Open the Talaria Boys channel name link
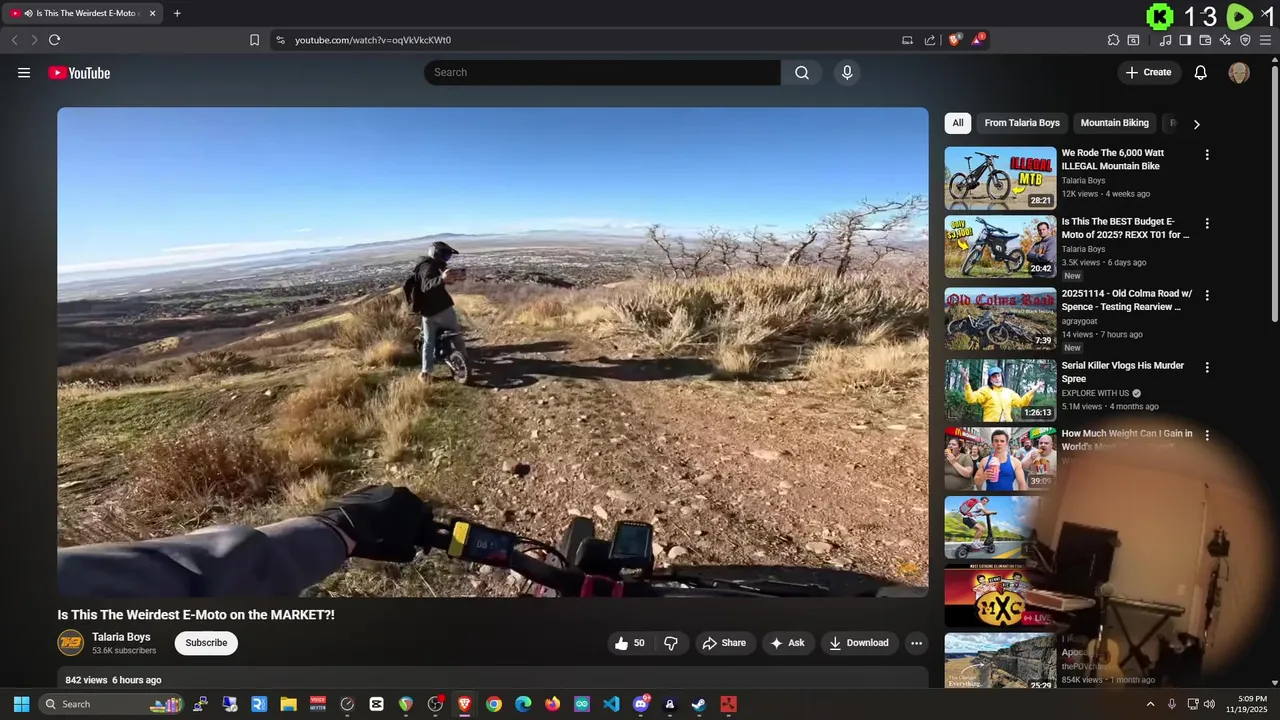This screenshot has height=720, width=1280. [x=121, y=637]
